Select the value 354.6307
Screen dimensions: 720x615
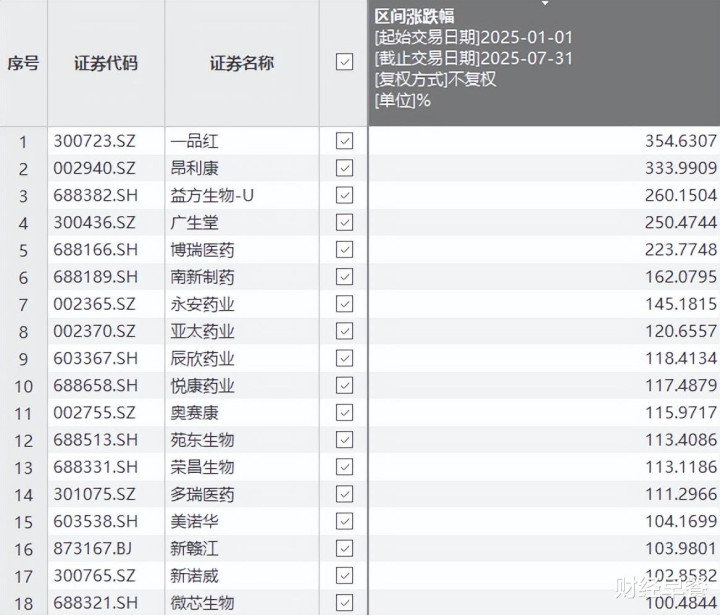[681, 141]
